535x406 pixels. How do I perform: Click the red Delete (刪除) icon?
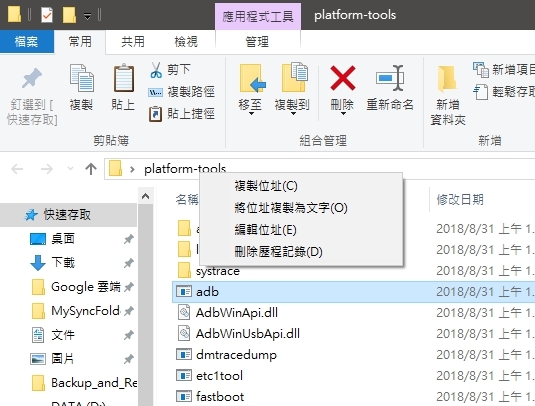[x=343, y=78]
